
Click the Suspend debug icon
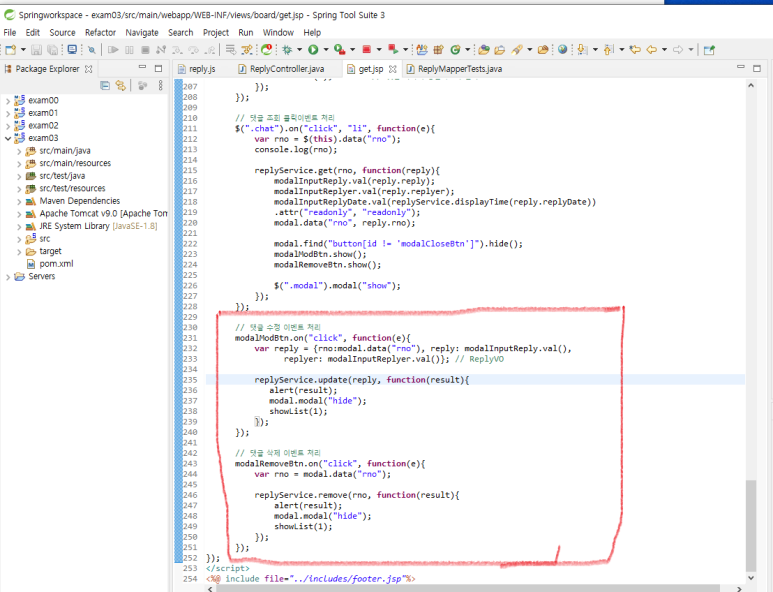click(x=129, y=49)
